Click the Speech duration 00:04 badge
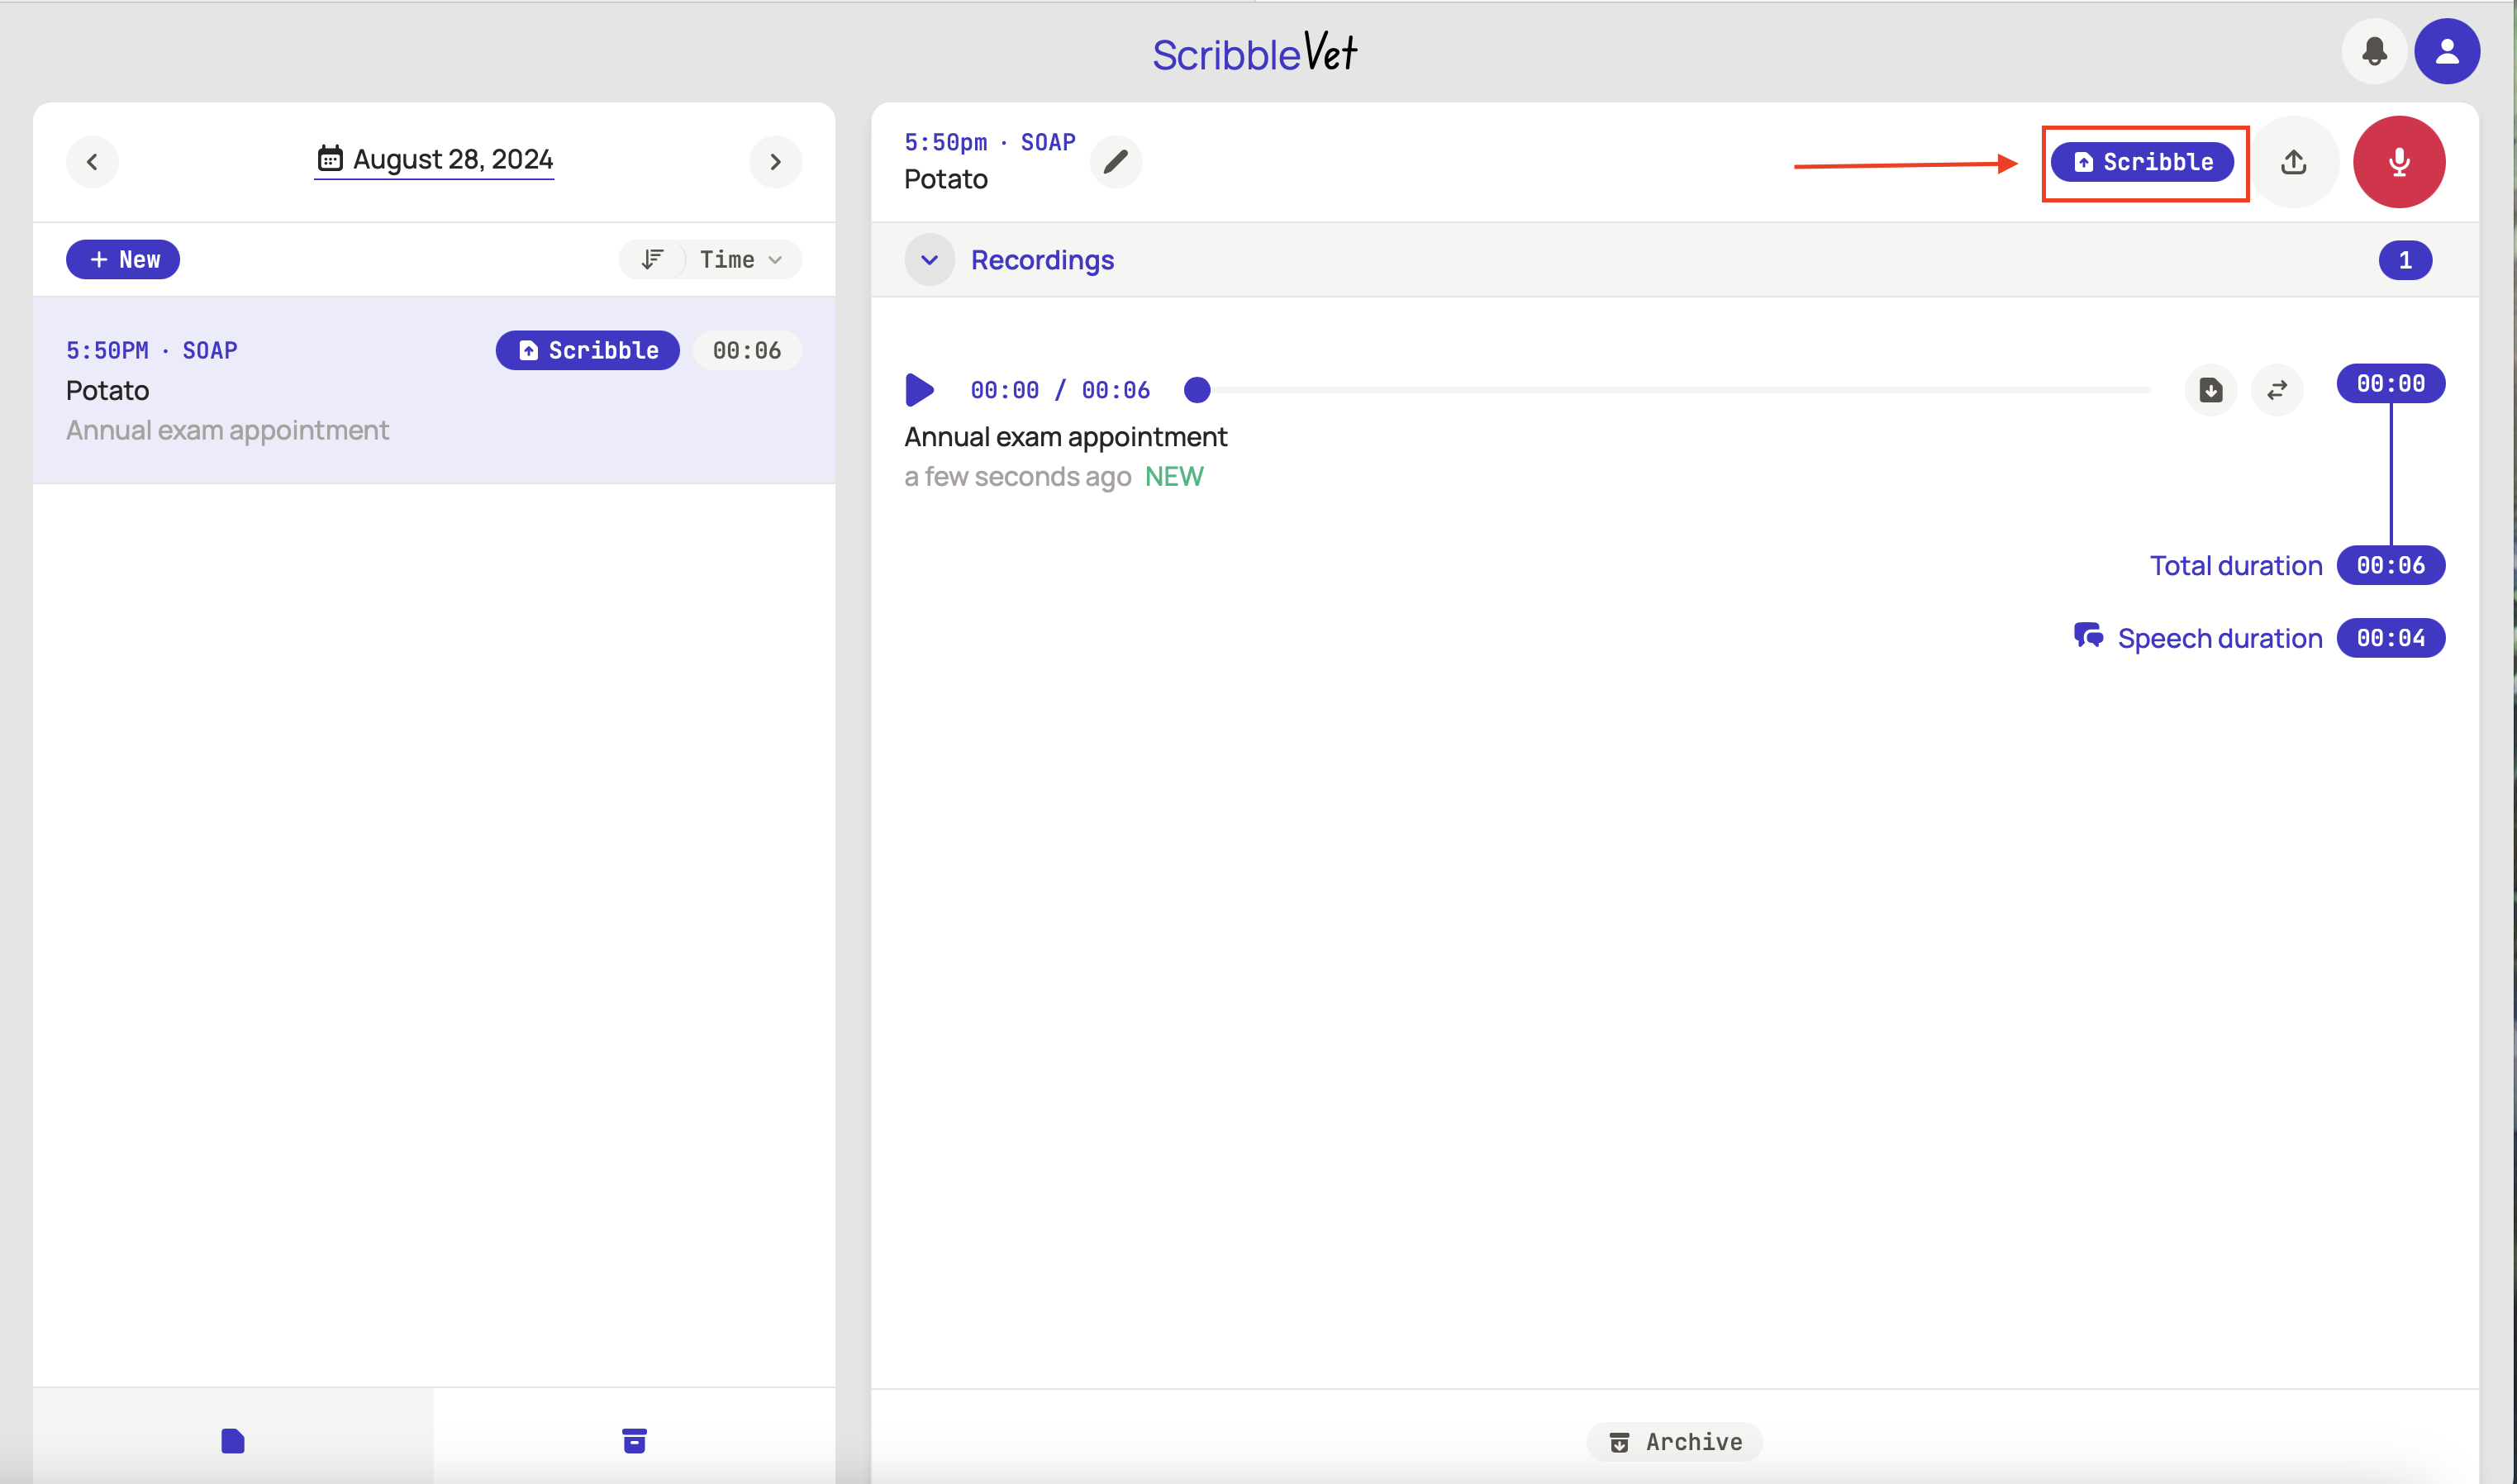Image resolution: width=2517 pixels, height=1484 pixels. pos(2391,638)
